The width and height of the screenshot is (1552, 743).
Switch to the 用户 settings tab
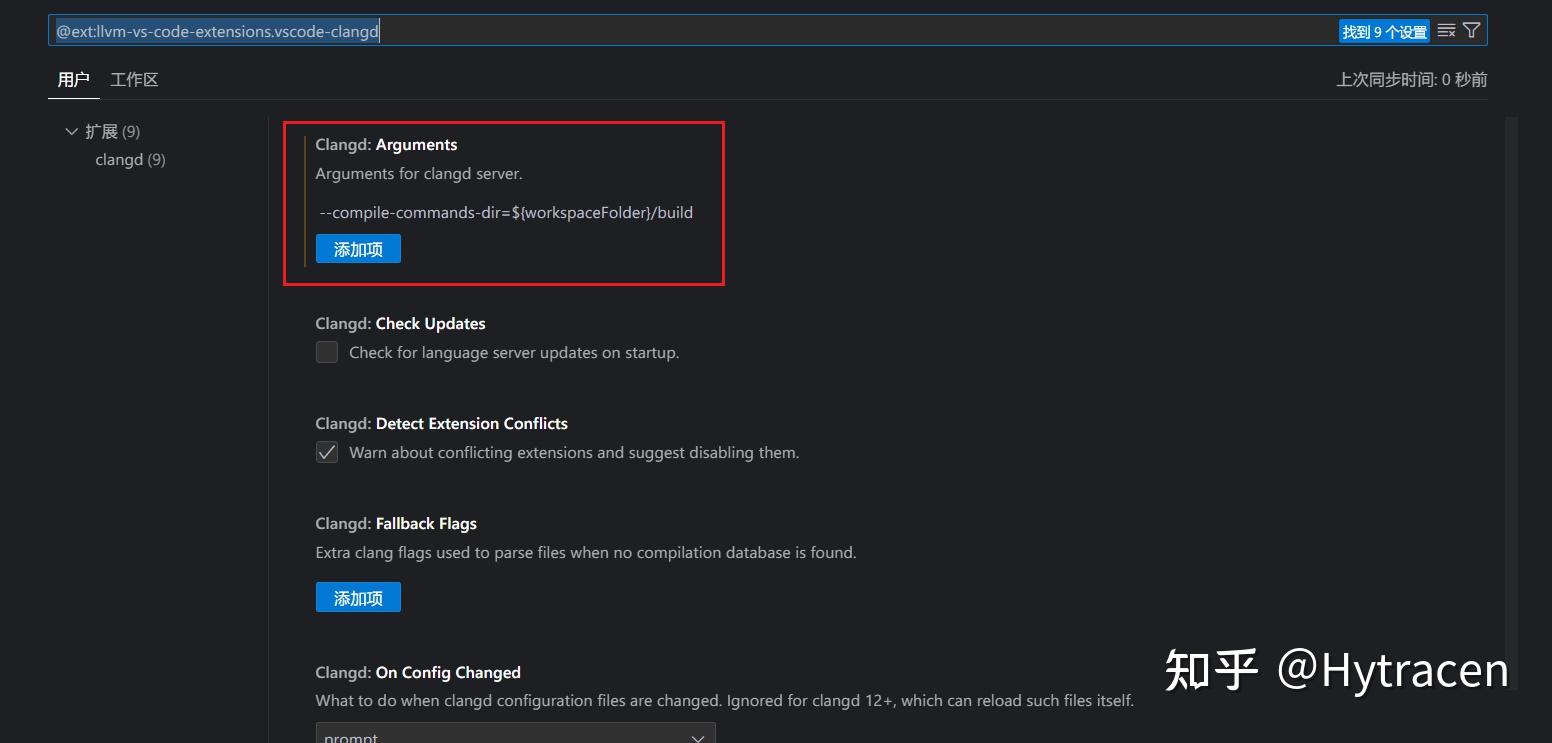[73, 80]
